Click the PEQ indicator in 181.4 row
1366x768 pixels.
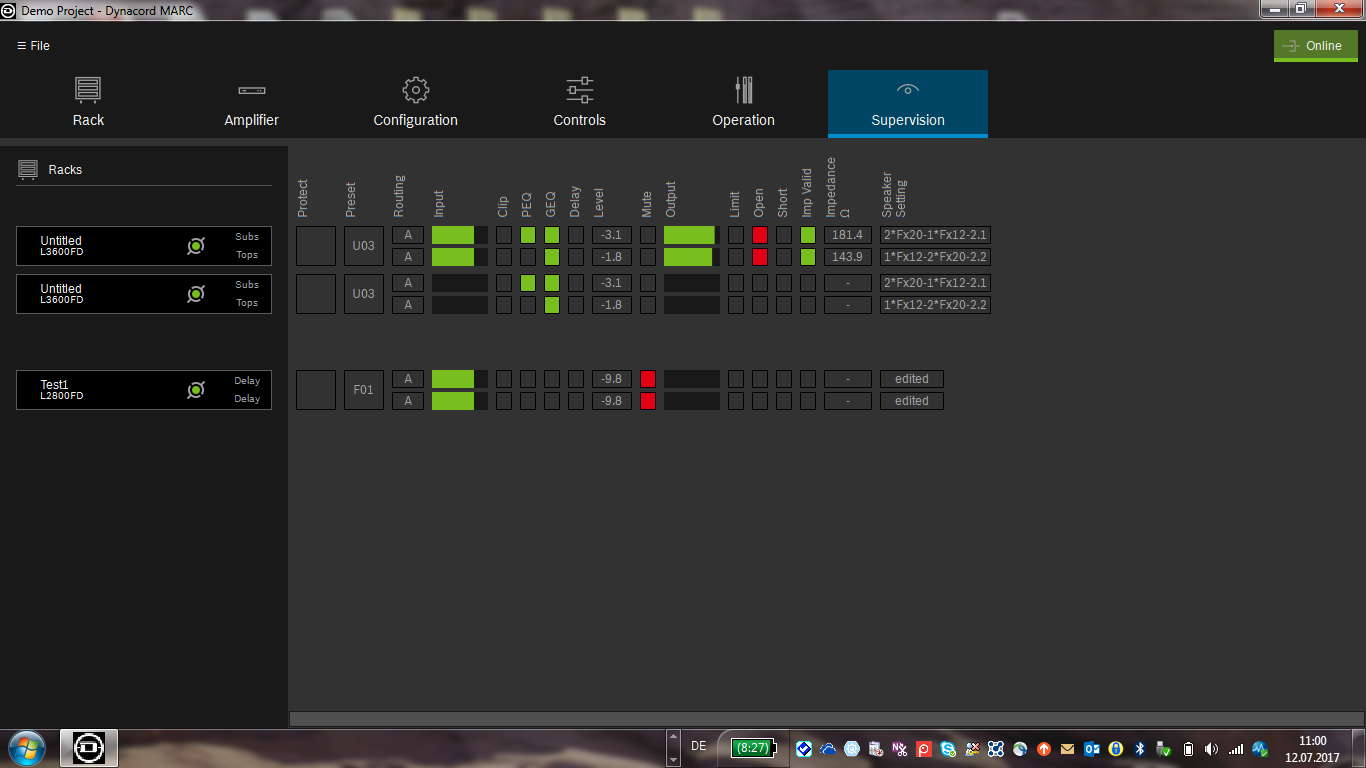pos(528,235)
